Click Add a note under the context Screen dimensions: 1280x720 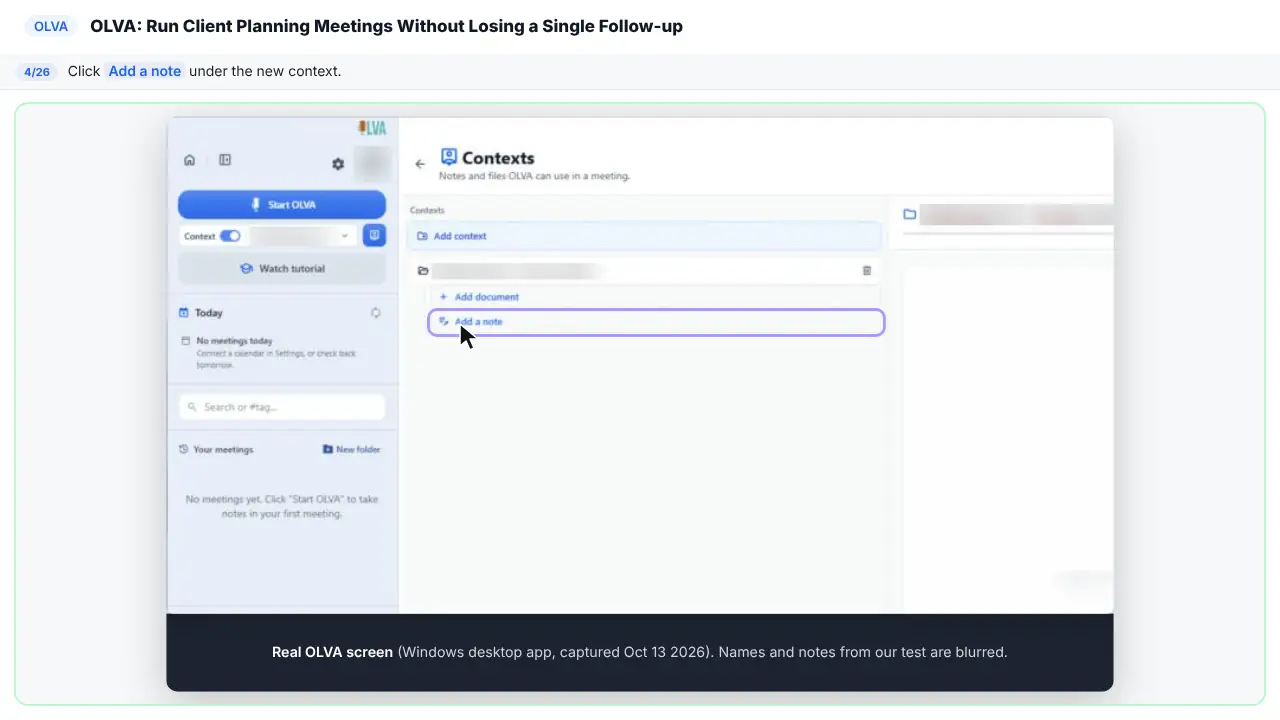656,322
